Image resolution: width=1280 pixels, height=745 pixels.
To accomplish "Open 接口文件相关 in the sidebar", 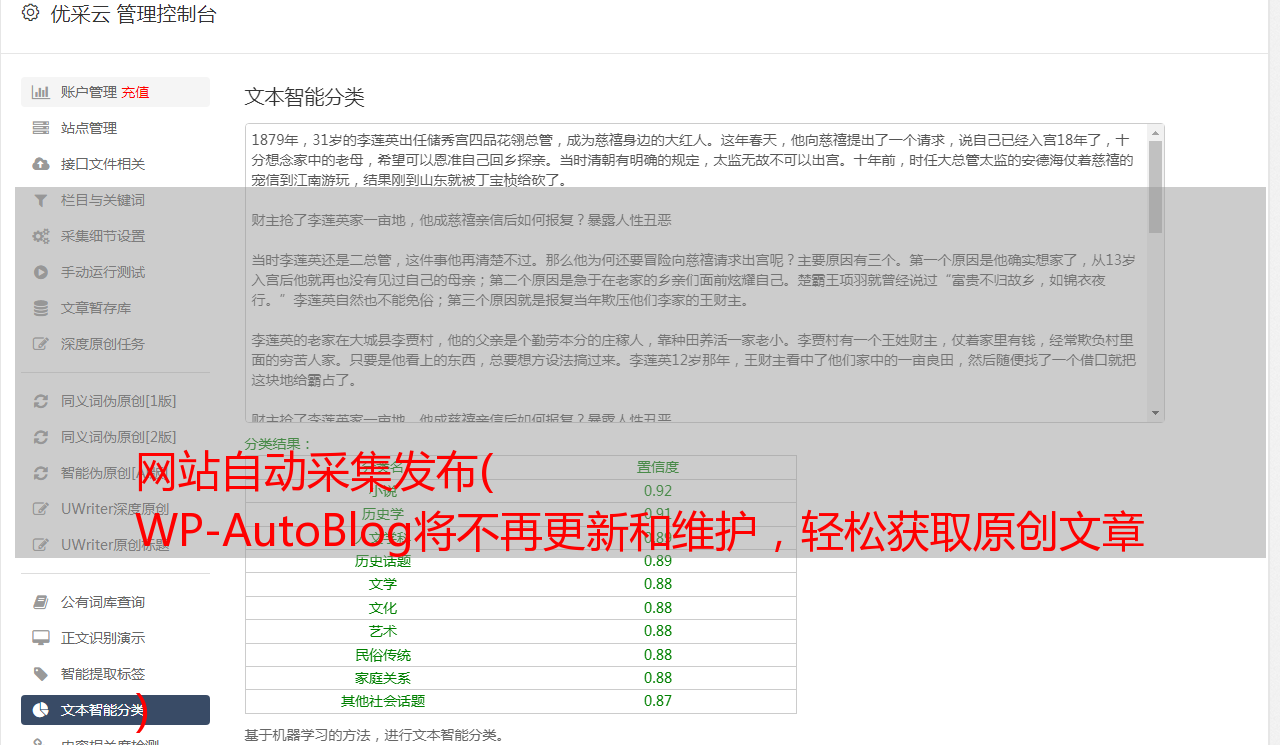I will tap(115, 164).
